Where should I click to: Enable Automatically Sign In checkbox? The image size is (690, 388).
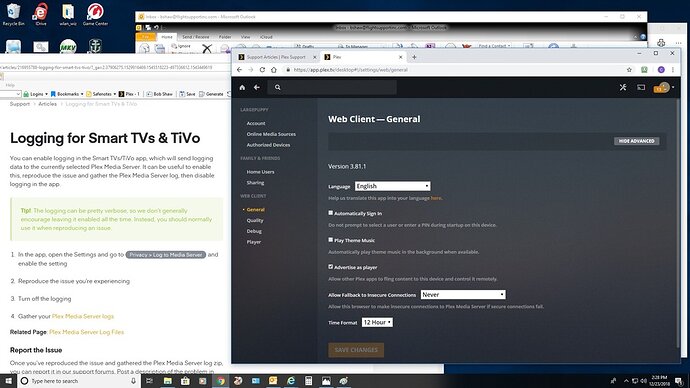pos(330,213)
